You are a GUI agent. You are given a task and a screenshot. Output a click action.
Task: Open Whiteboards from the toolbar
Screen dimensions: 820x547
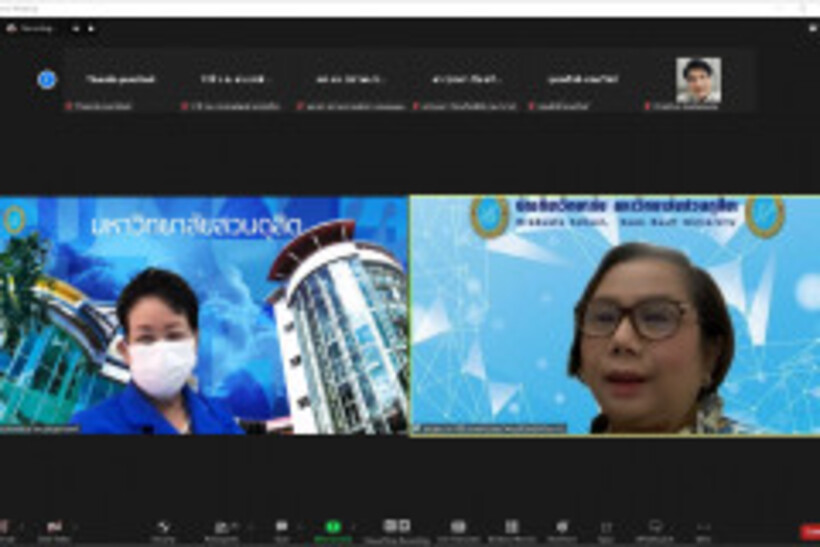[x=655, y=530]
